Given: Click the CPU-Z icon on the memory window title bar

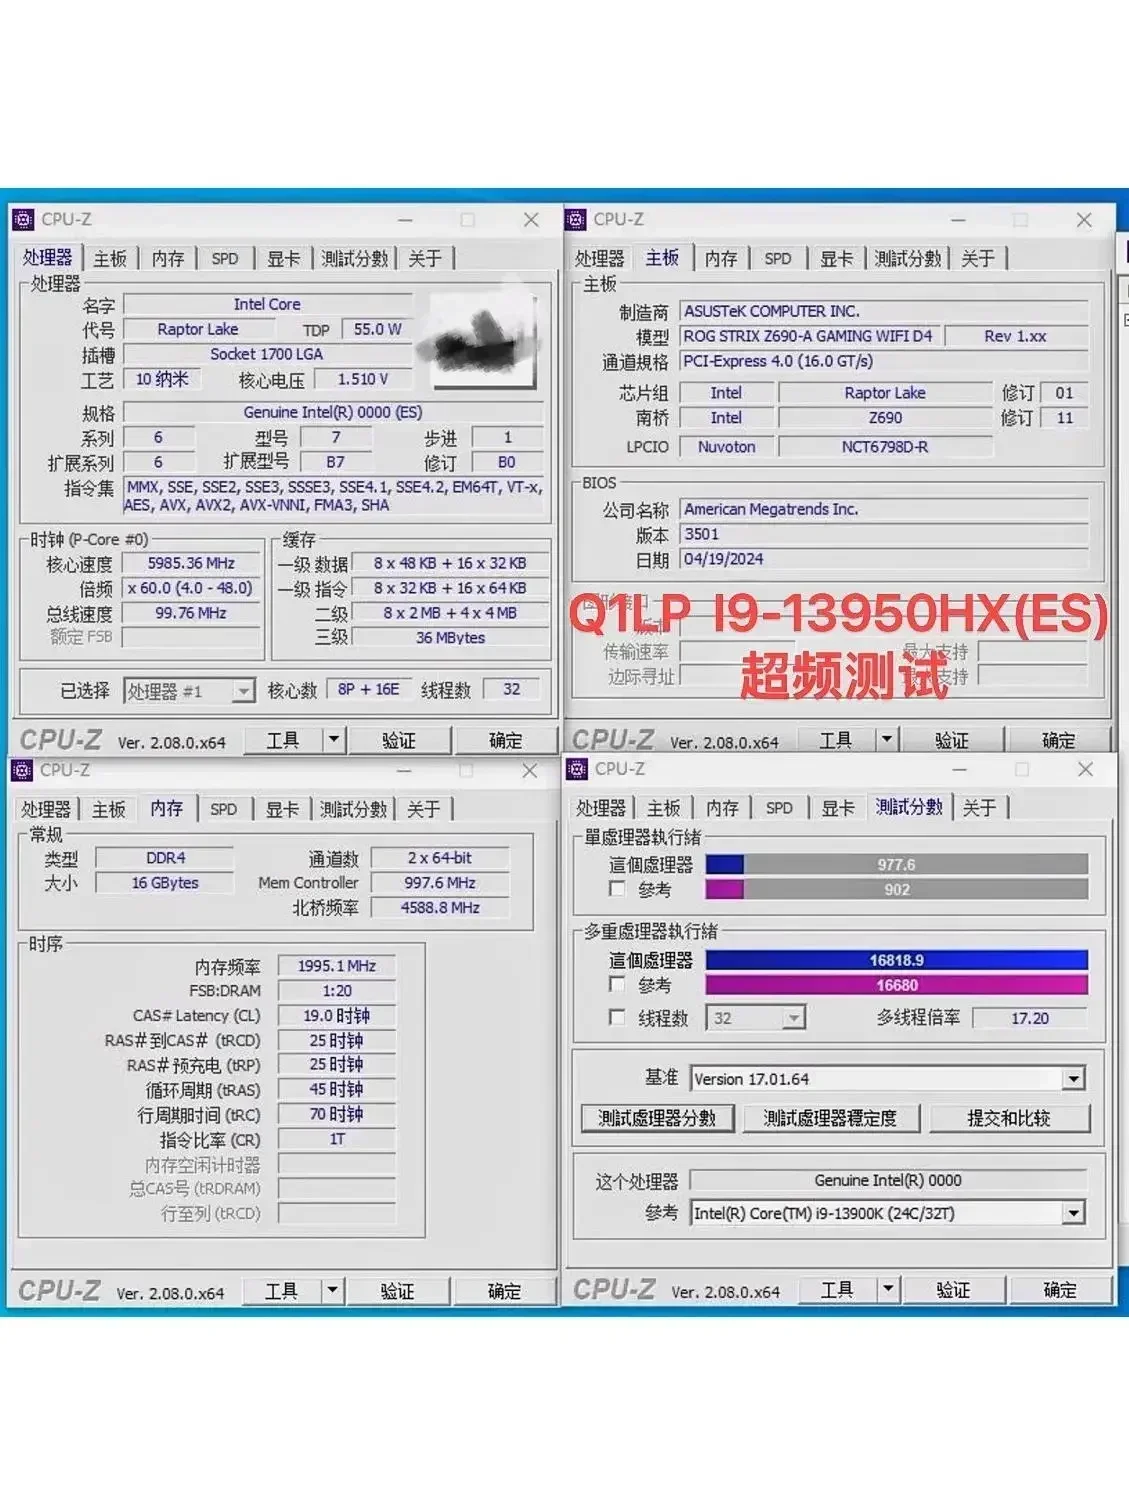Looking at the screenshot, I should (x=22, y=770).
